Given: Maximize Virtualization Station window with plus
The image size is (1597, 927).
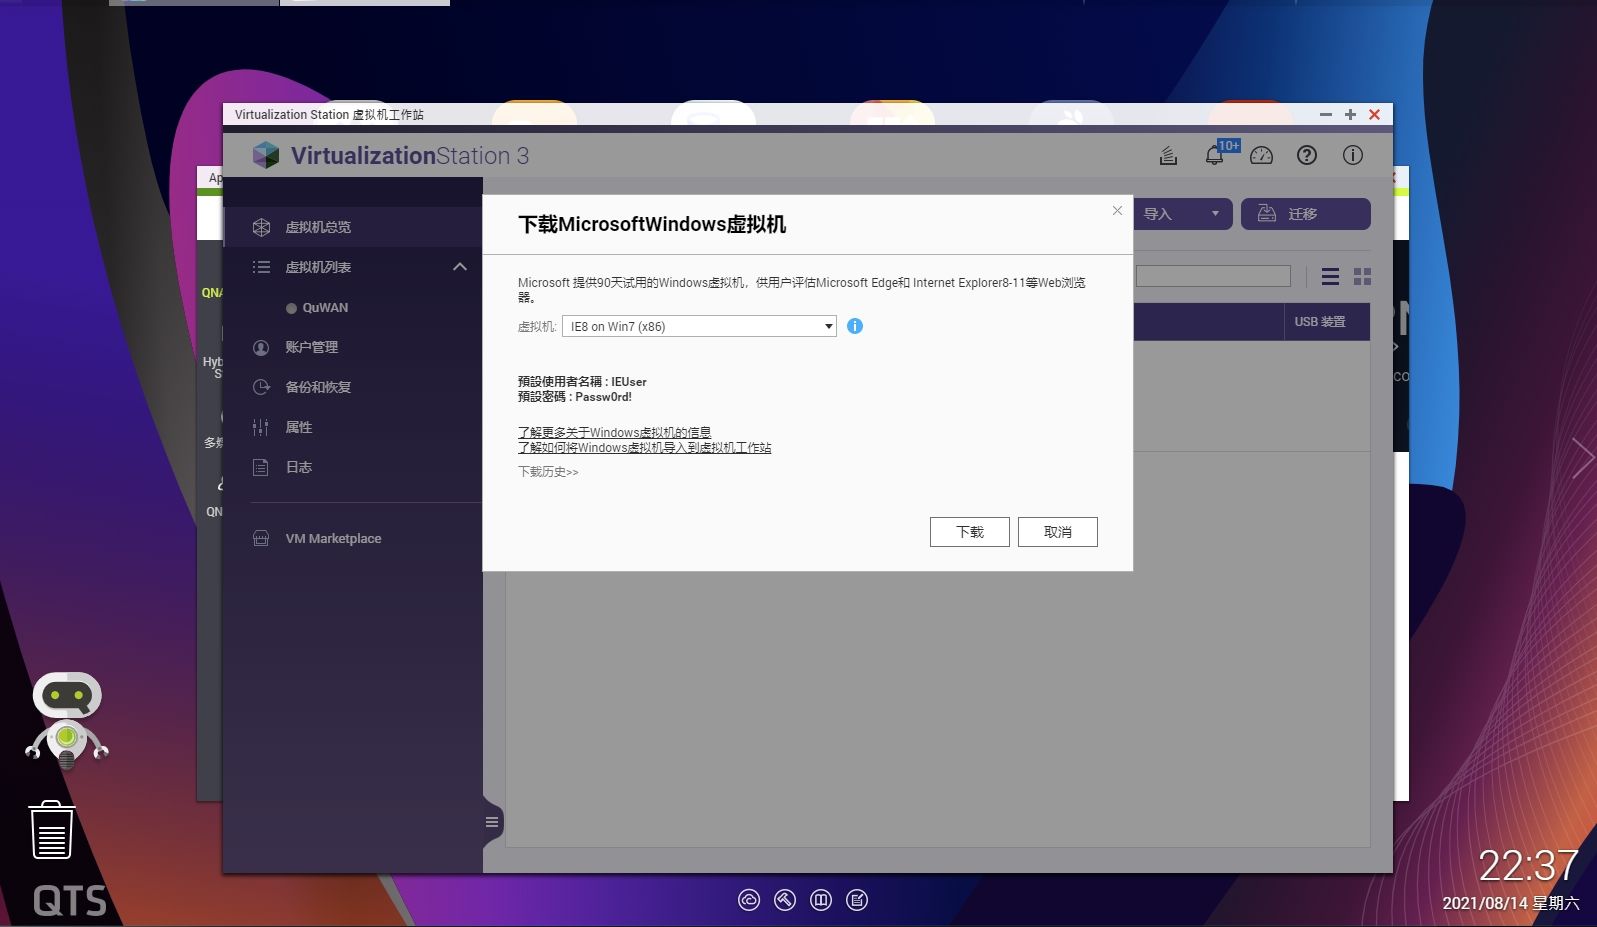Looking at the screenshot, I should [1350, 115].
